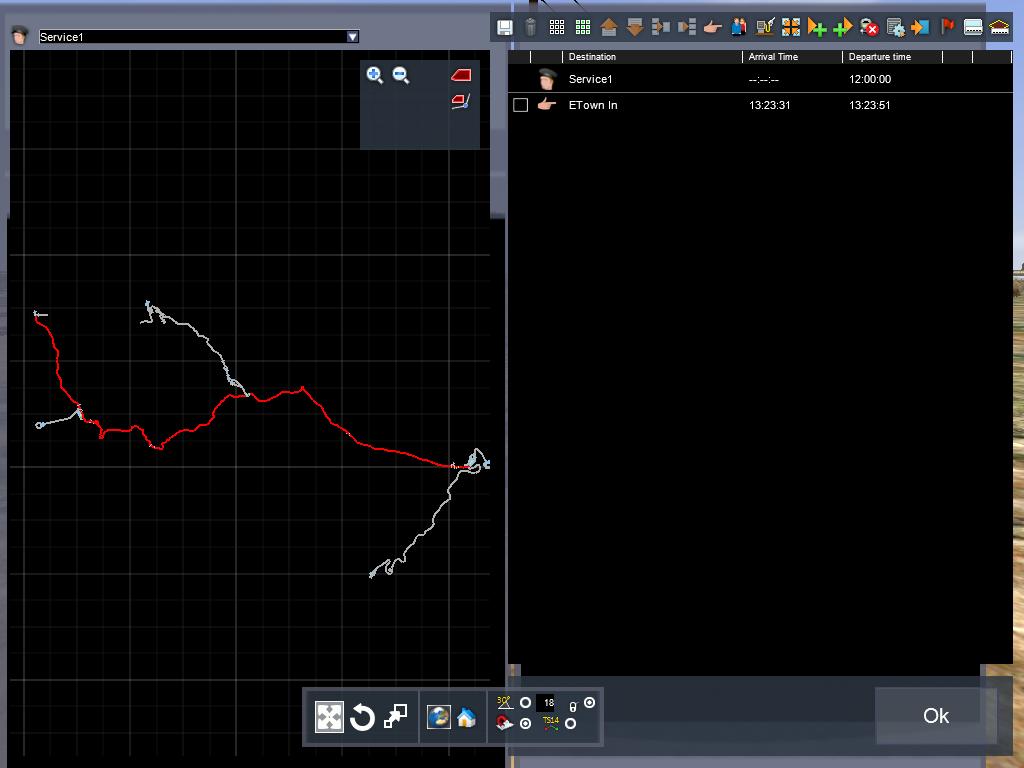Screen dimensions: 1024x768
Task: Select the radio button next to TS14 icon
Action: (571, 724)
